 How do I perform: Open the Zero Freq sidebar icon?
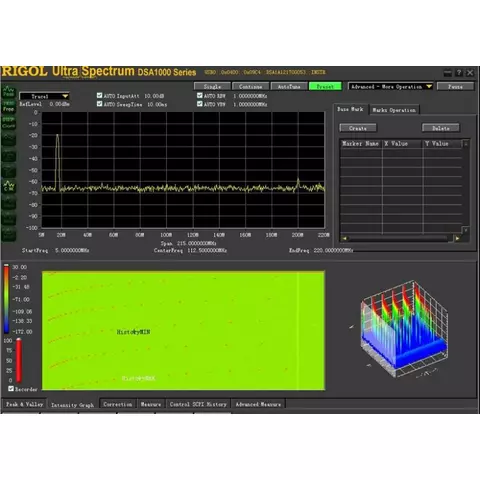[9, 106]
